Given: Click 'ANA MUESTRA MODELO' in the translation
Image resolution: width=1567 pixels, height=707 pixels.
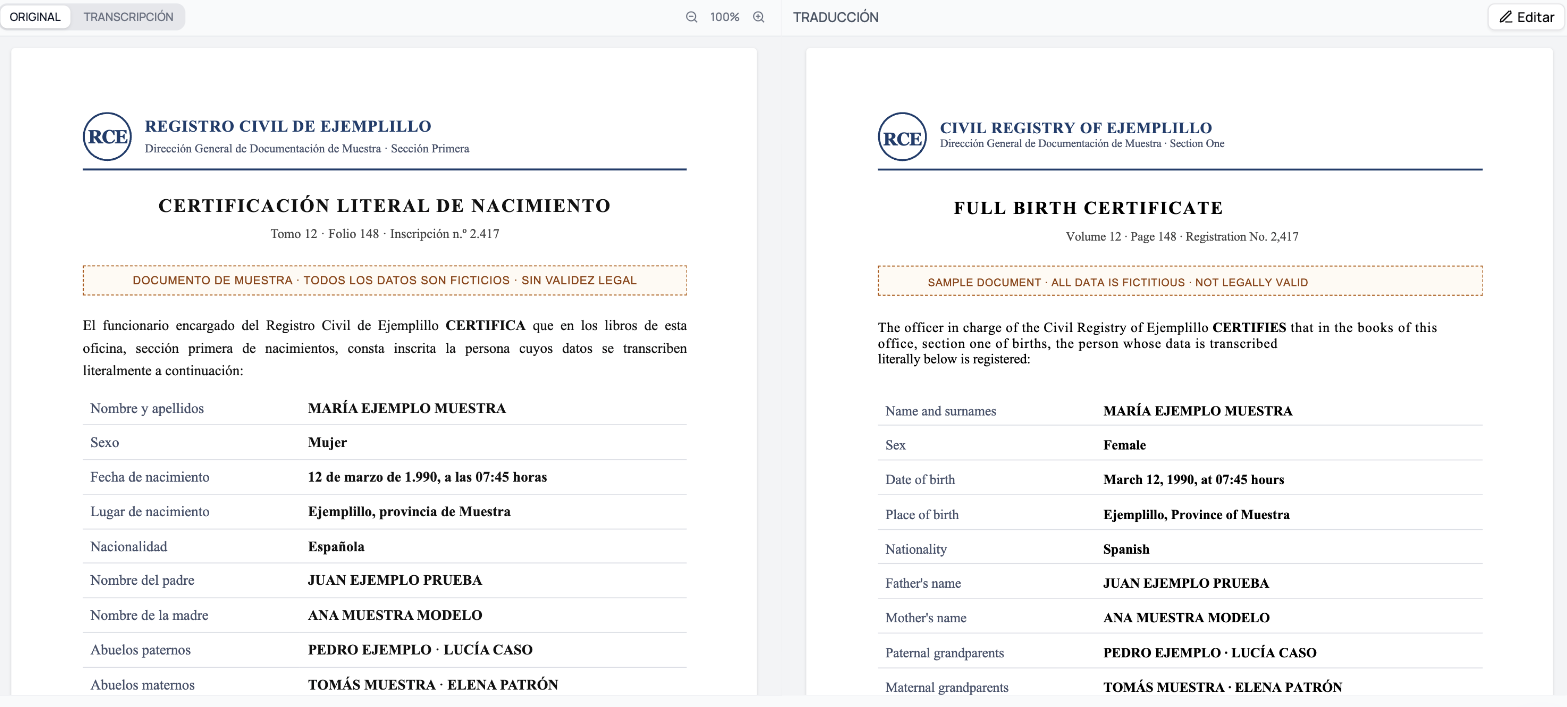Looking at the screenshot, I should click(1186, 618).
